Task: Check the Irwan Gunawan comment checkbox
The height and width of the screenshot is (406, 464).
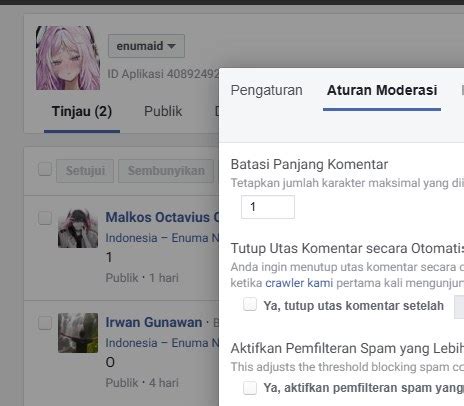Action: (45, 323)
